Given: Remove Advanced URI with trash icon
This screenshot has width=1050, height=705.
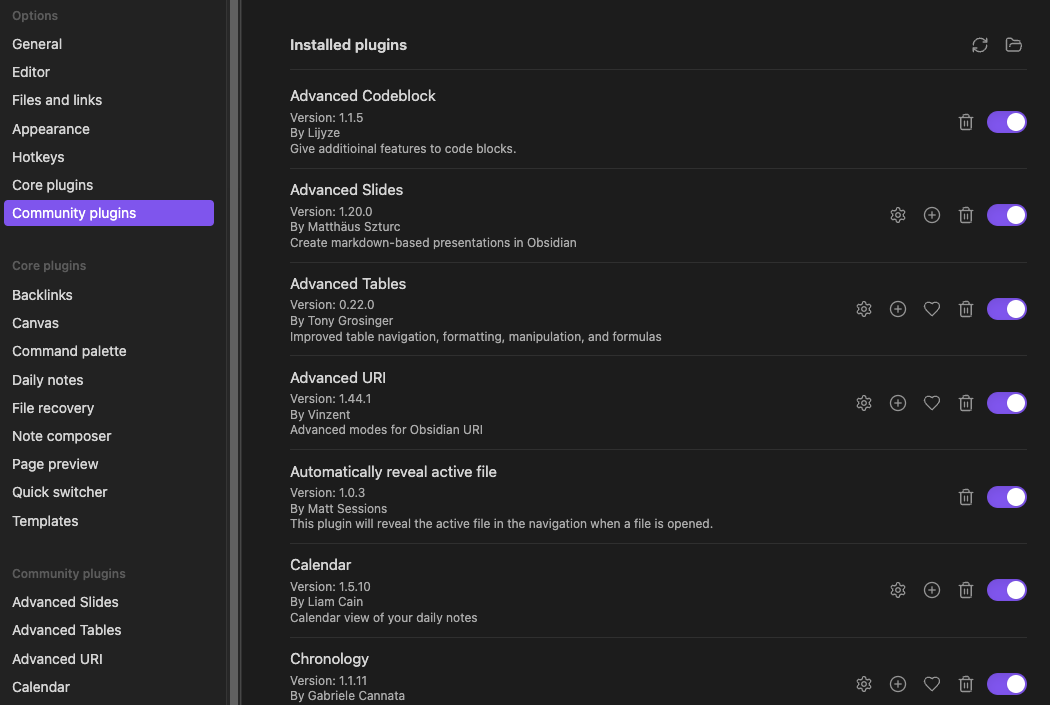Looking at the screenshot, I should [x=966, y=403].
